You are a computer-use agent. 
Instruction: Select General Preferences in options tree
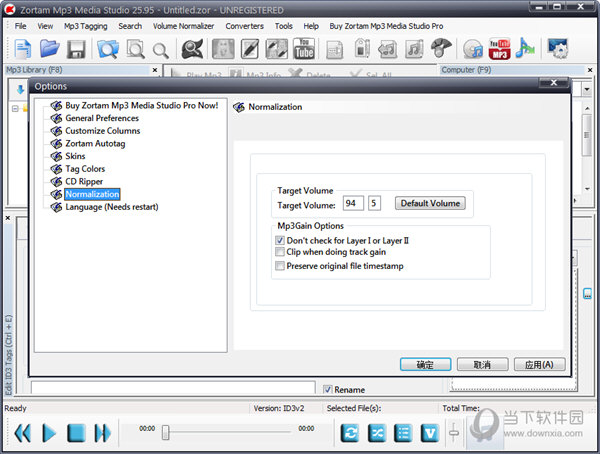click(x=102, y=118)
